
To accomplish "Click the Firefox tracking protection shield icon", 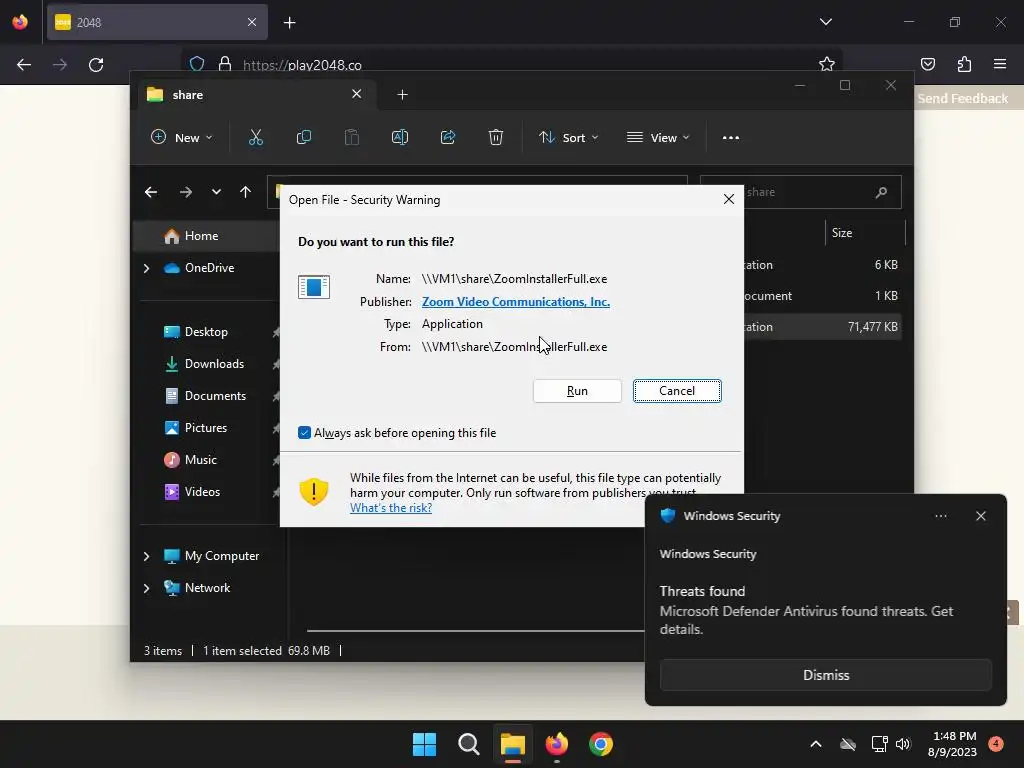I will (197, 64).
